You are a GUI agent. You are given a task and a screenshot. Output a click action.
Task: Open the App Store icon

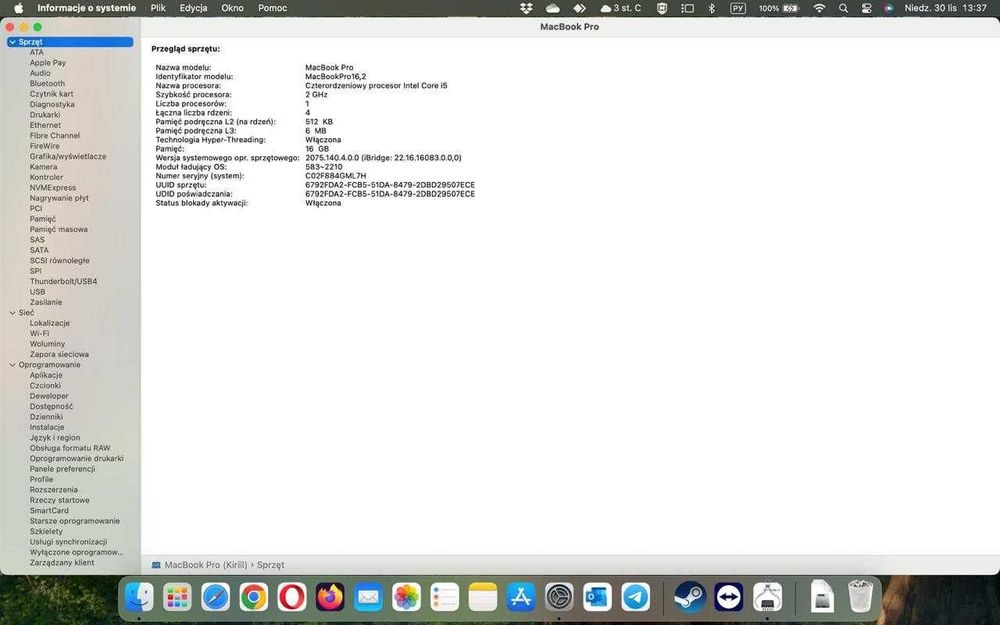(521, 598)
